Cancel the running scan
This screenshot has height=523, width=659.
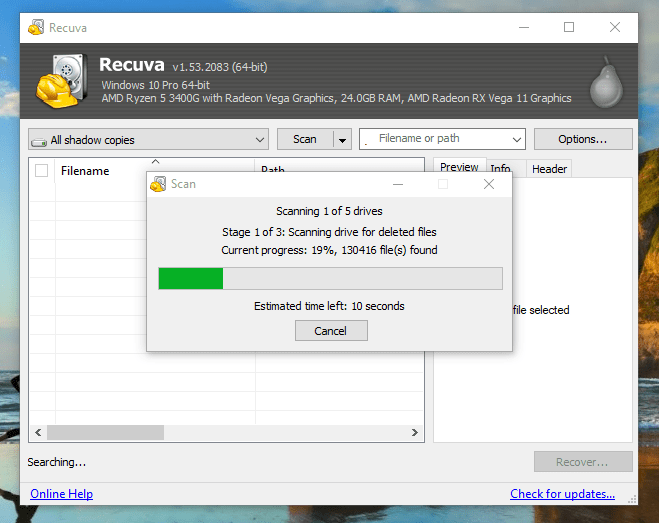coord(331,331)
